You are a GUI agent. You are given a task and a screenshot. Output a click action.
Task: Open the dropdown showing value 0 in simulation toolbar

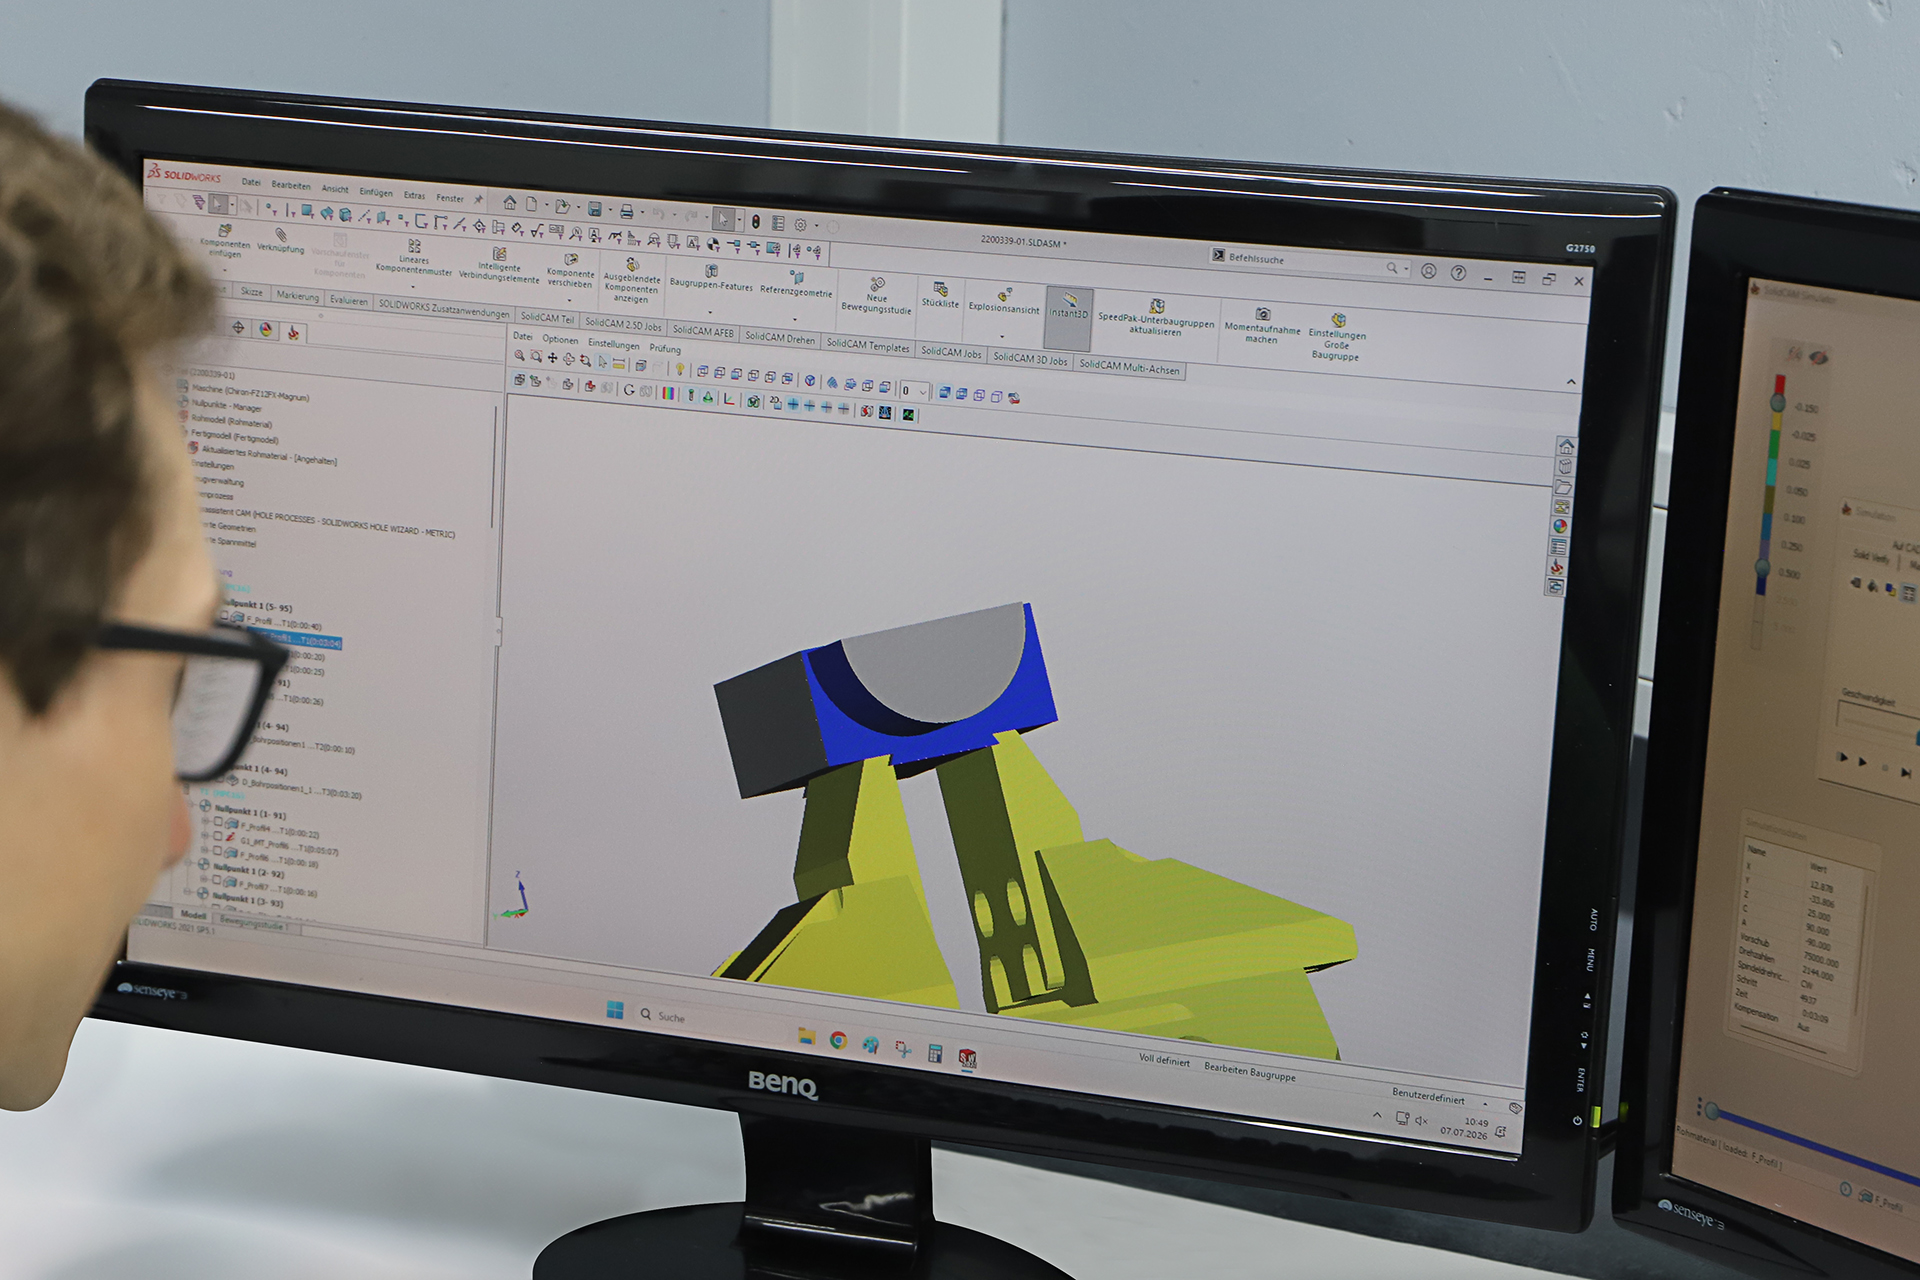tap(914, 391)
